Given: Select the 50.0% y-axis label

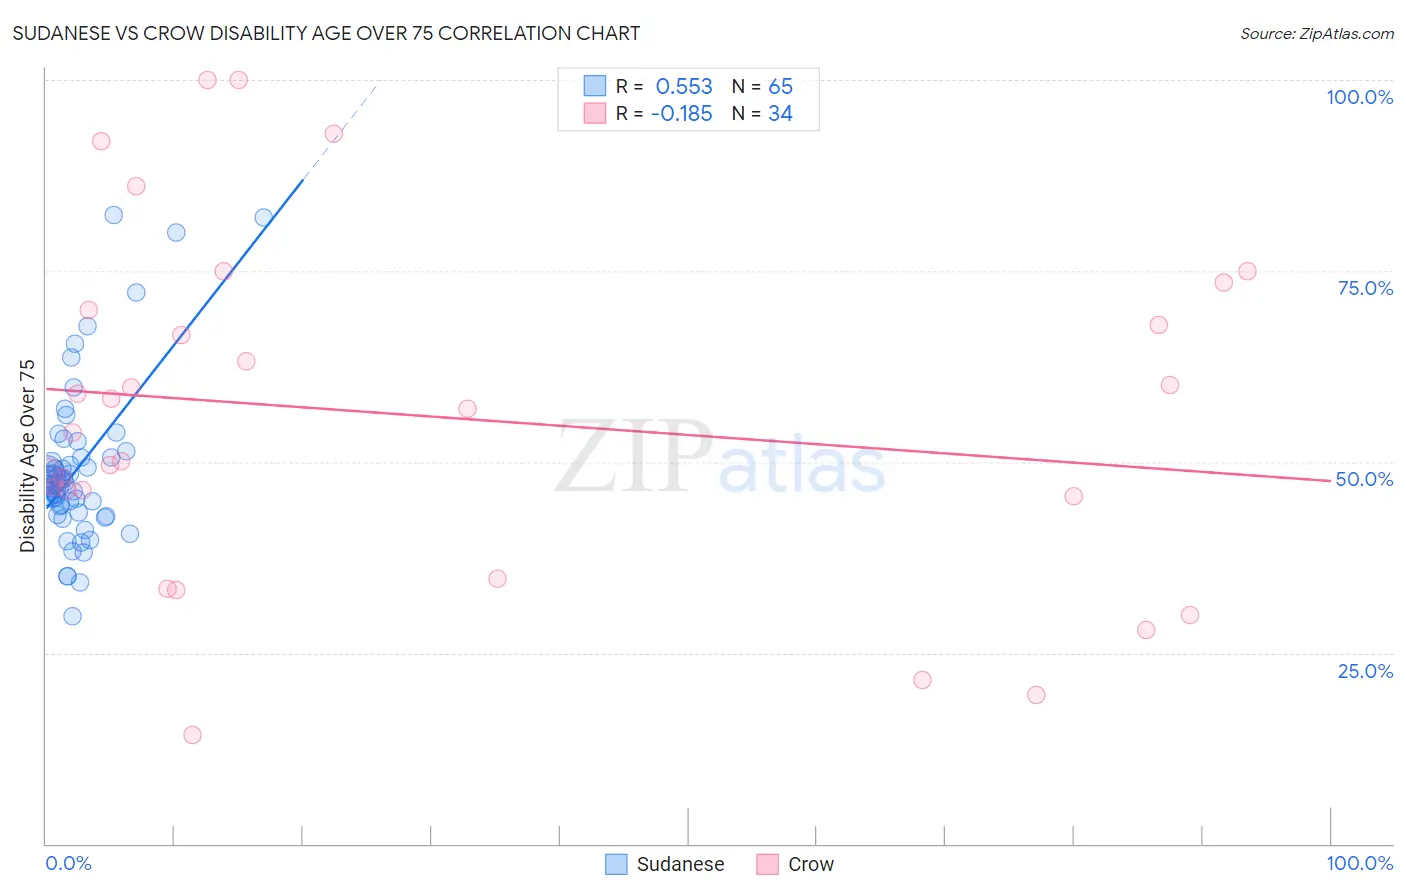Looking at the screenshot, I should (1364, 479).
